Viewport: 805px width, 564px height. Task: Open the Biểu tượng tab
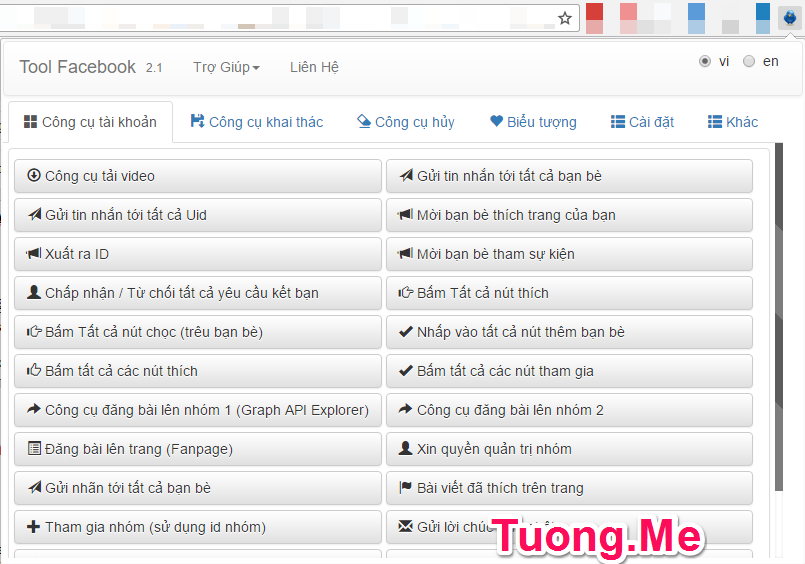click(x=533, y=122)
